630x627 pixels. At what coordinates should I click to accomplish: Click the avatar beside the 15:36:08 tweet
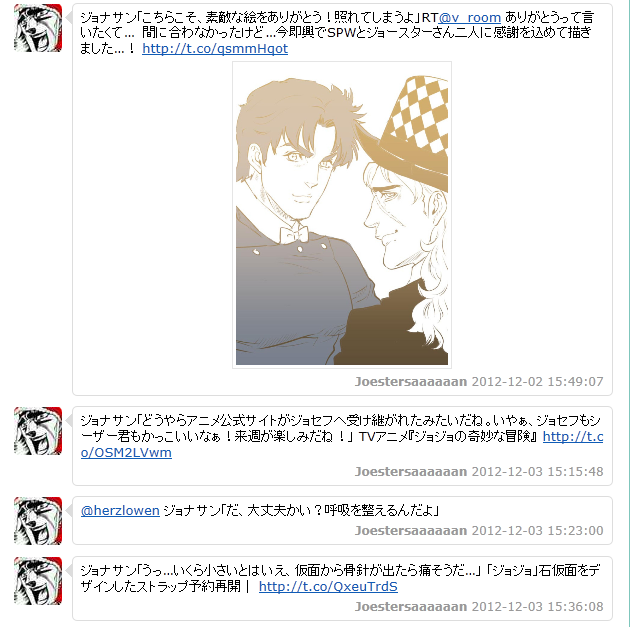click(38, 581)
